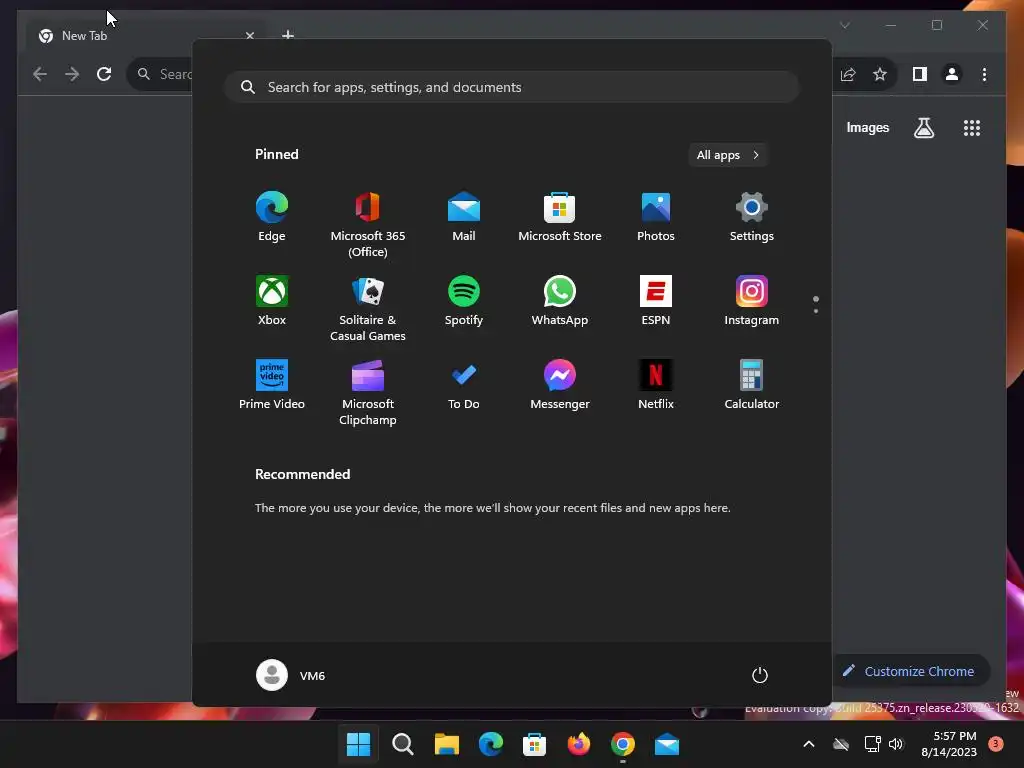This screenshot has width=1024, height=768.
Task: Launch Spotify from pinned apps
Action: click(x=464, y=301)
